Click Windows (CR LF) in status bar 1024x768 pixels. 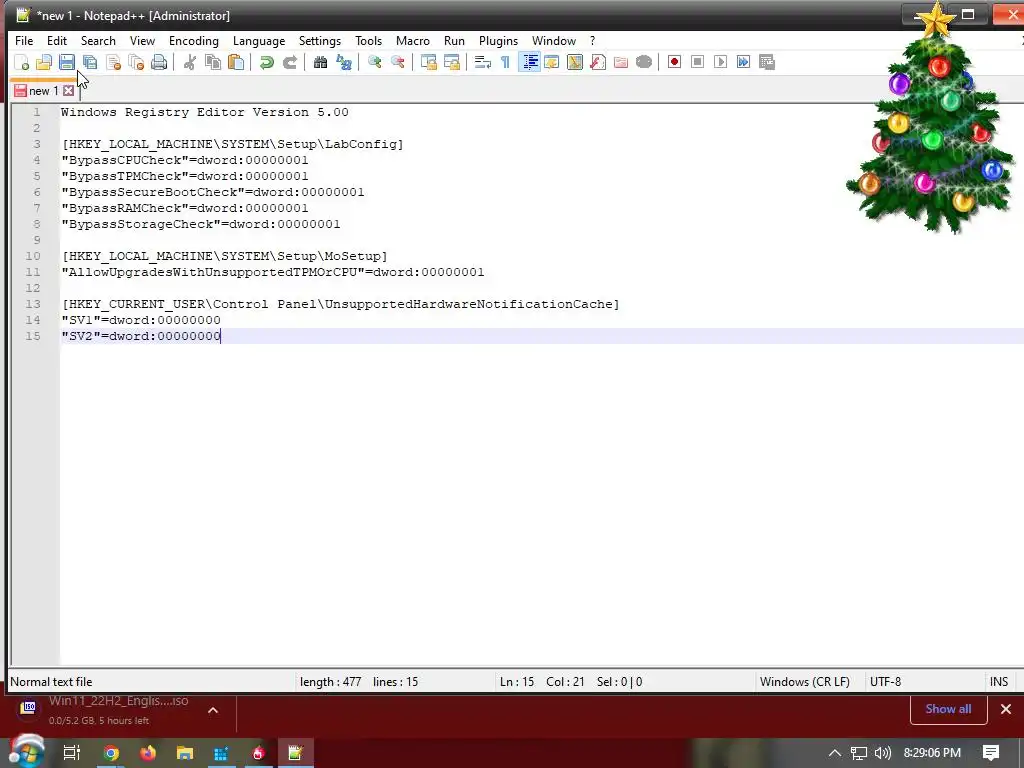coord(805,682)
